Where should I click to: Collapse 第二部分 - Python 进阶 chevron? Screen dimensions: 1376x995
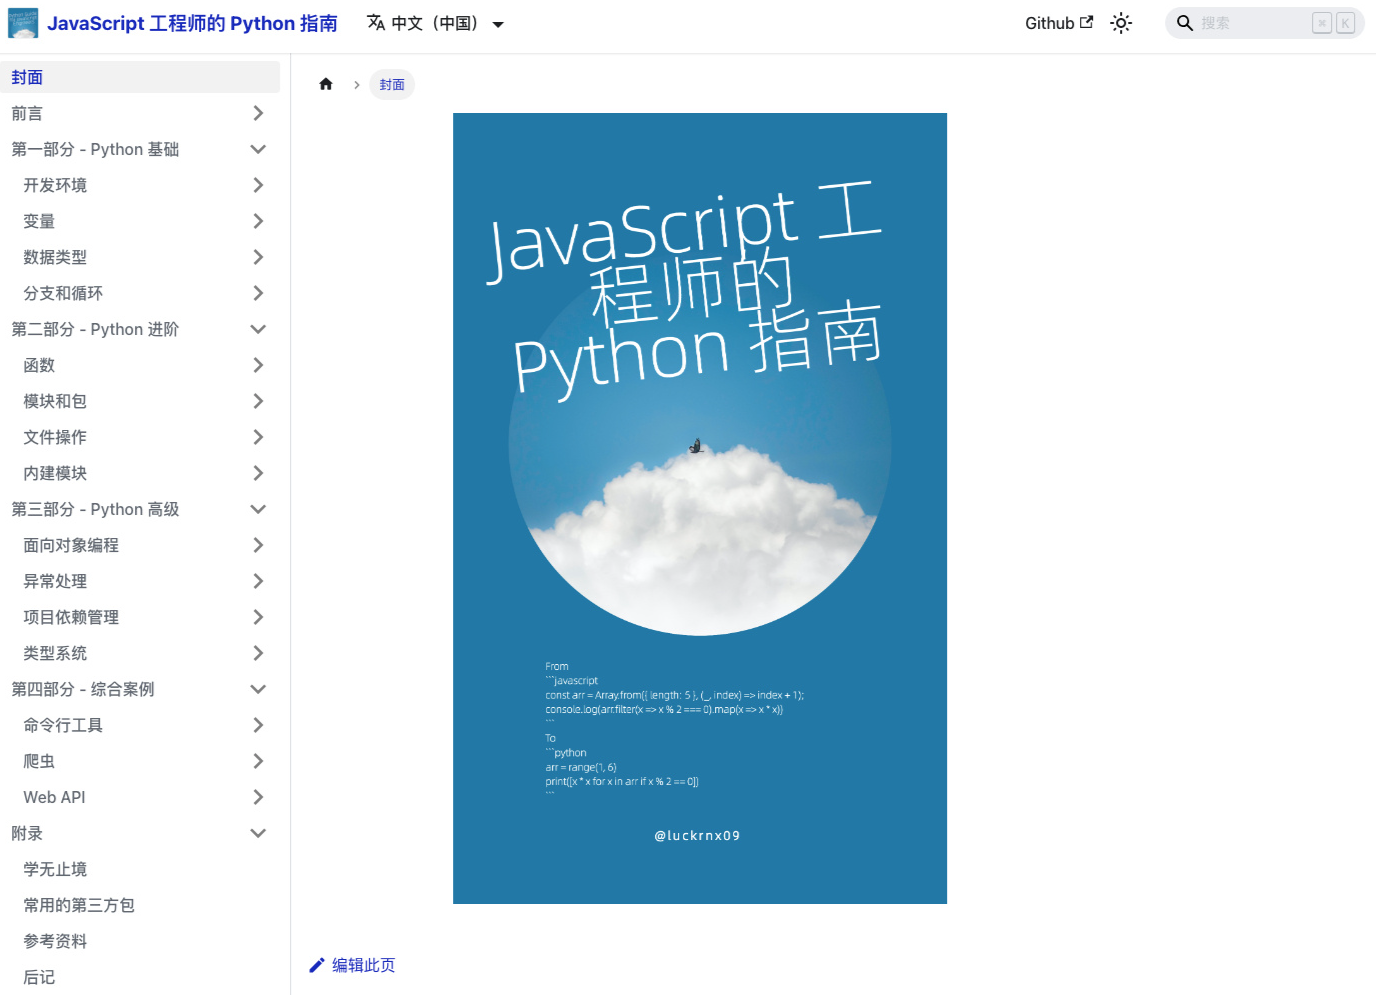coord(258,329)
